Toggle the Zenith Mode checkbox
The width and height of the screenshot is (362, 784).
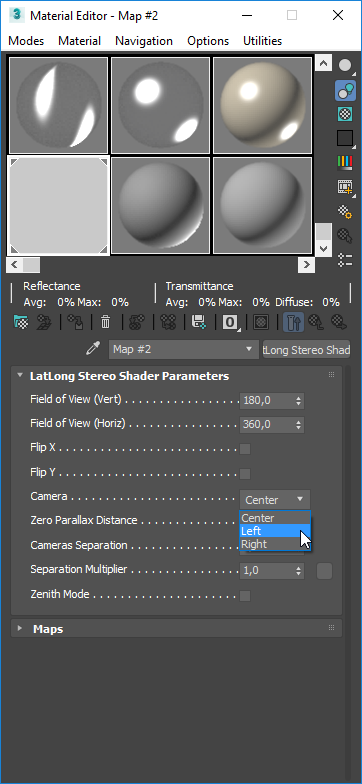pyautogui.click(x=245, y=596)
